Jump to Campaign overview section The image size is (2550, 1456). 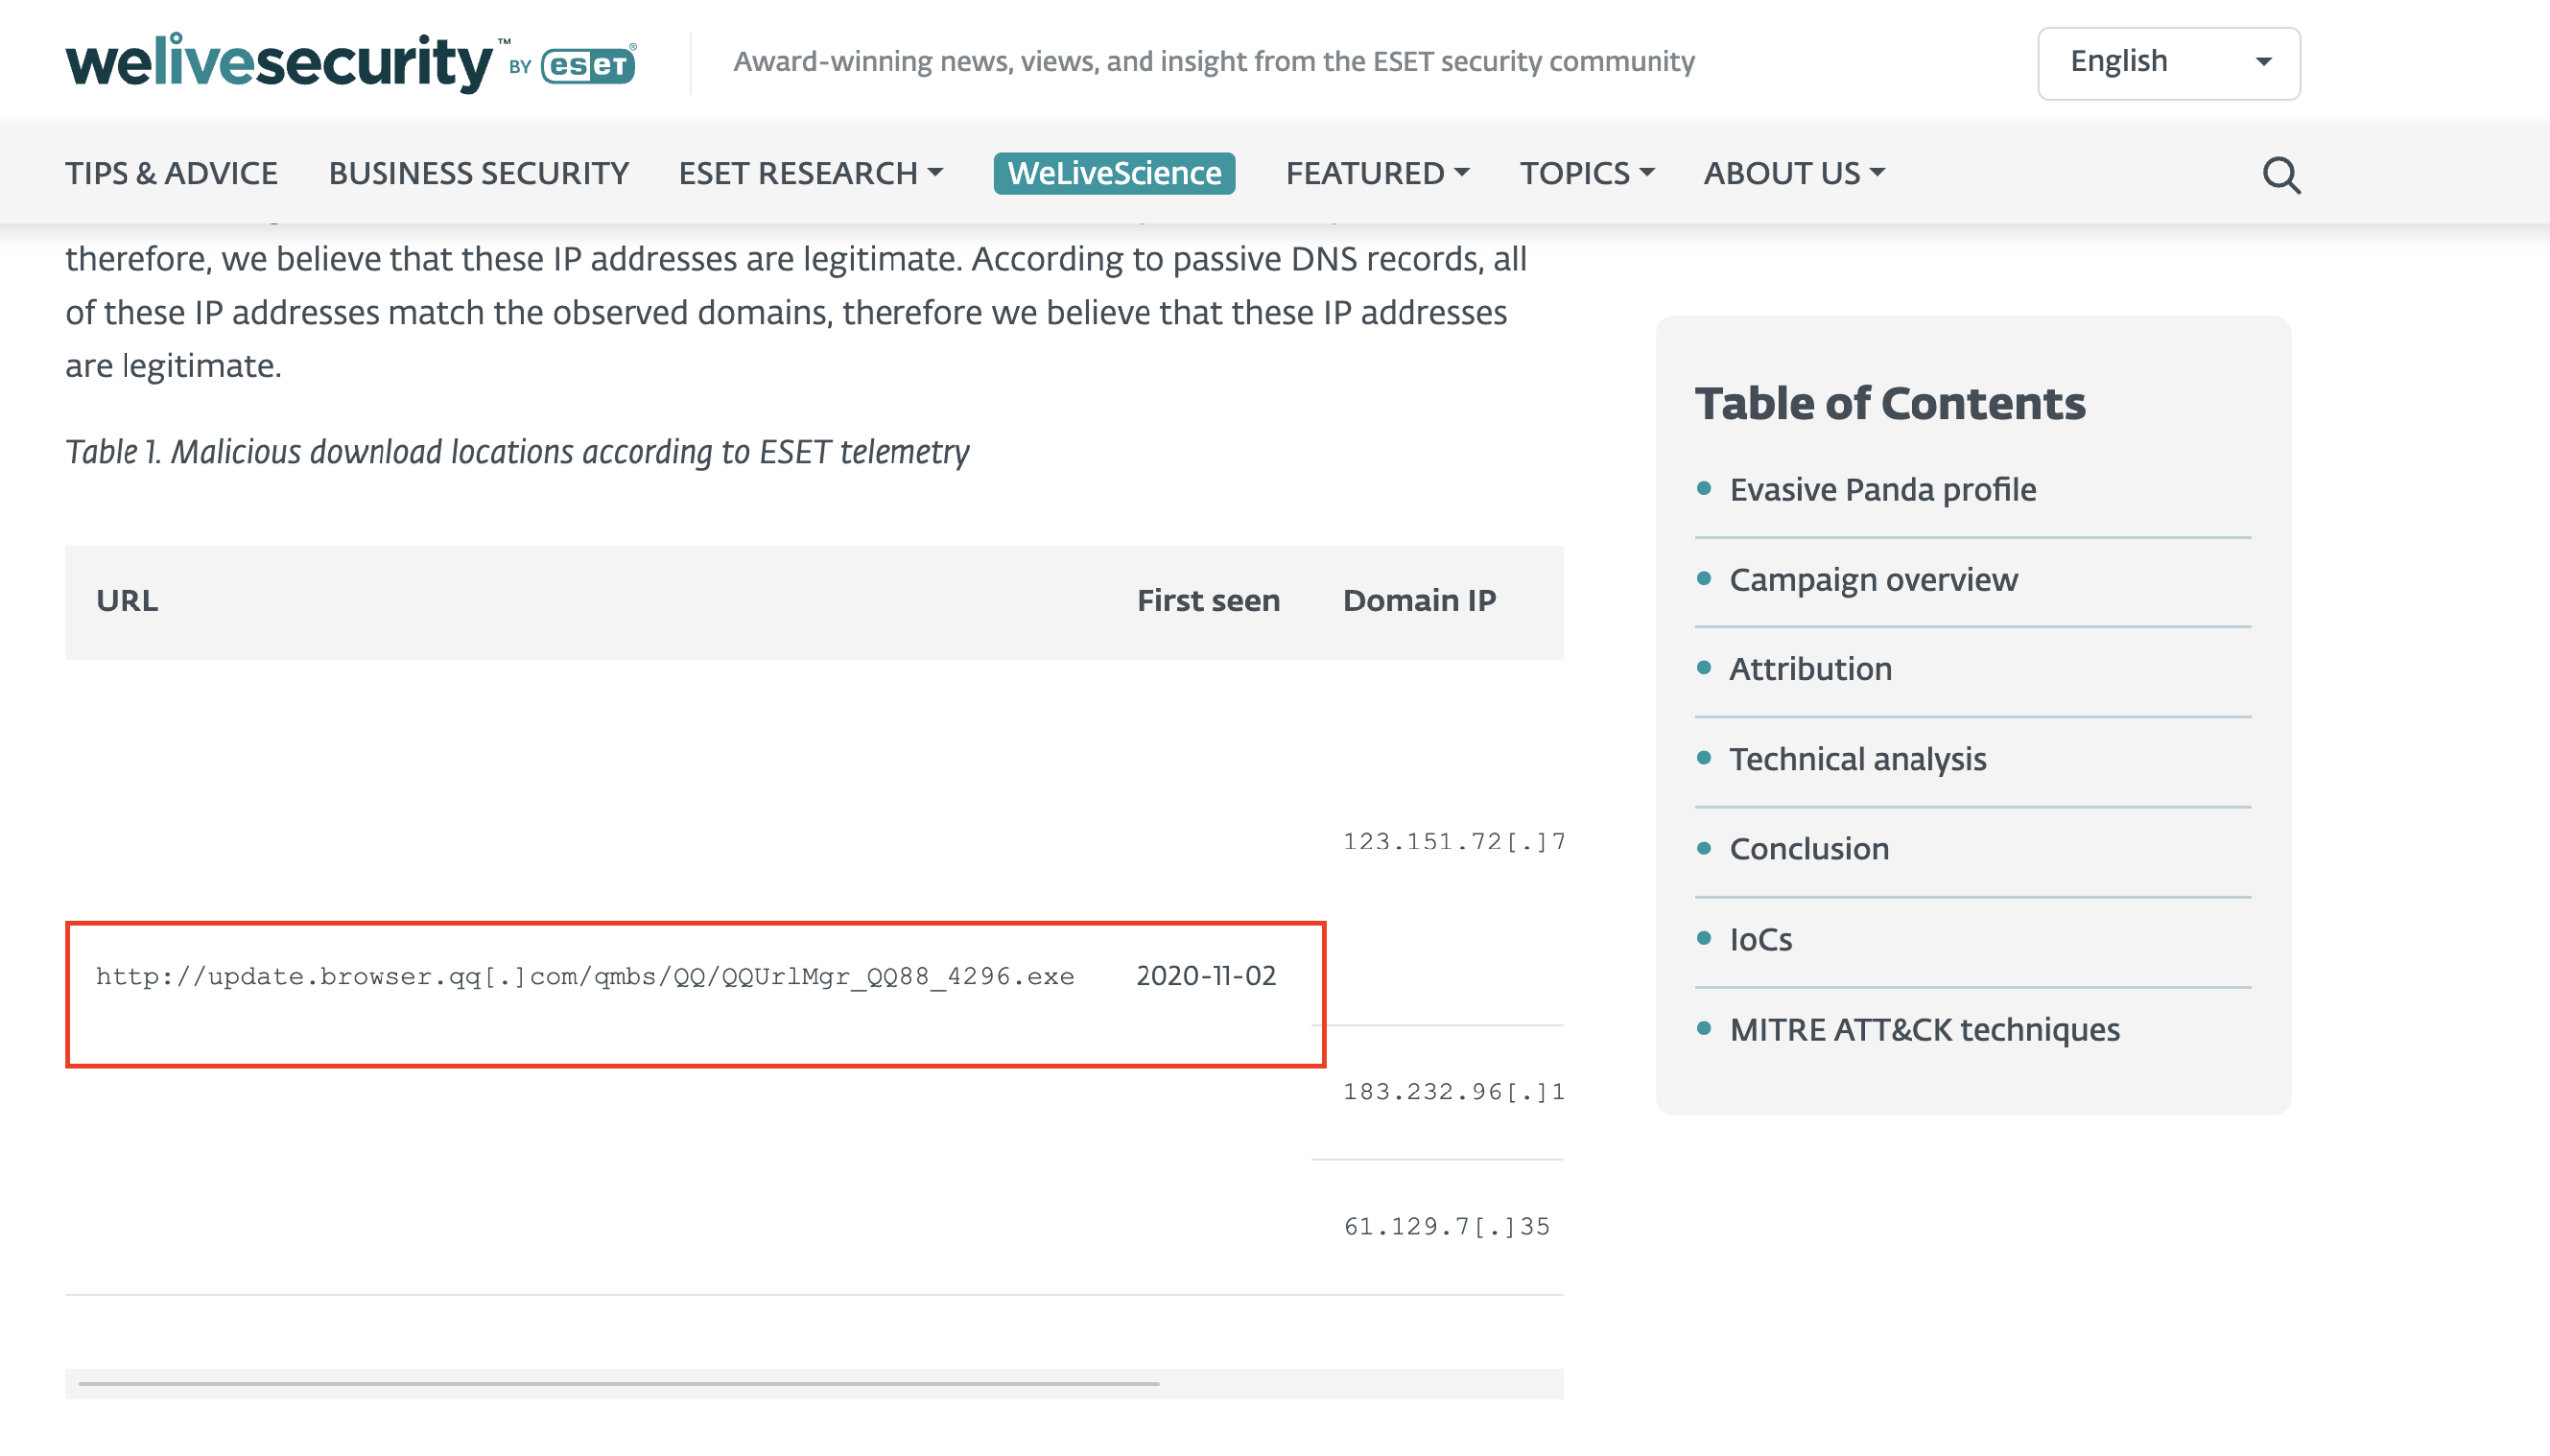click(1873, 580)
